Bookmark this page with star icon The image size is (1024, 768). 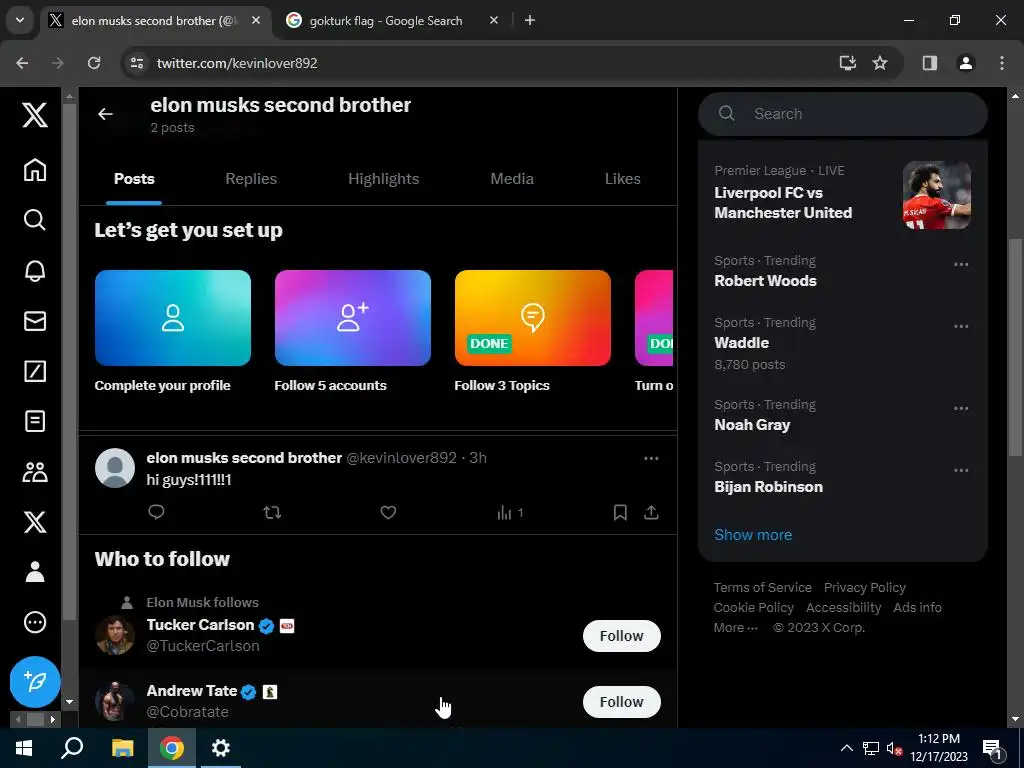click(x=880, y=63)
